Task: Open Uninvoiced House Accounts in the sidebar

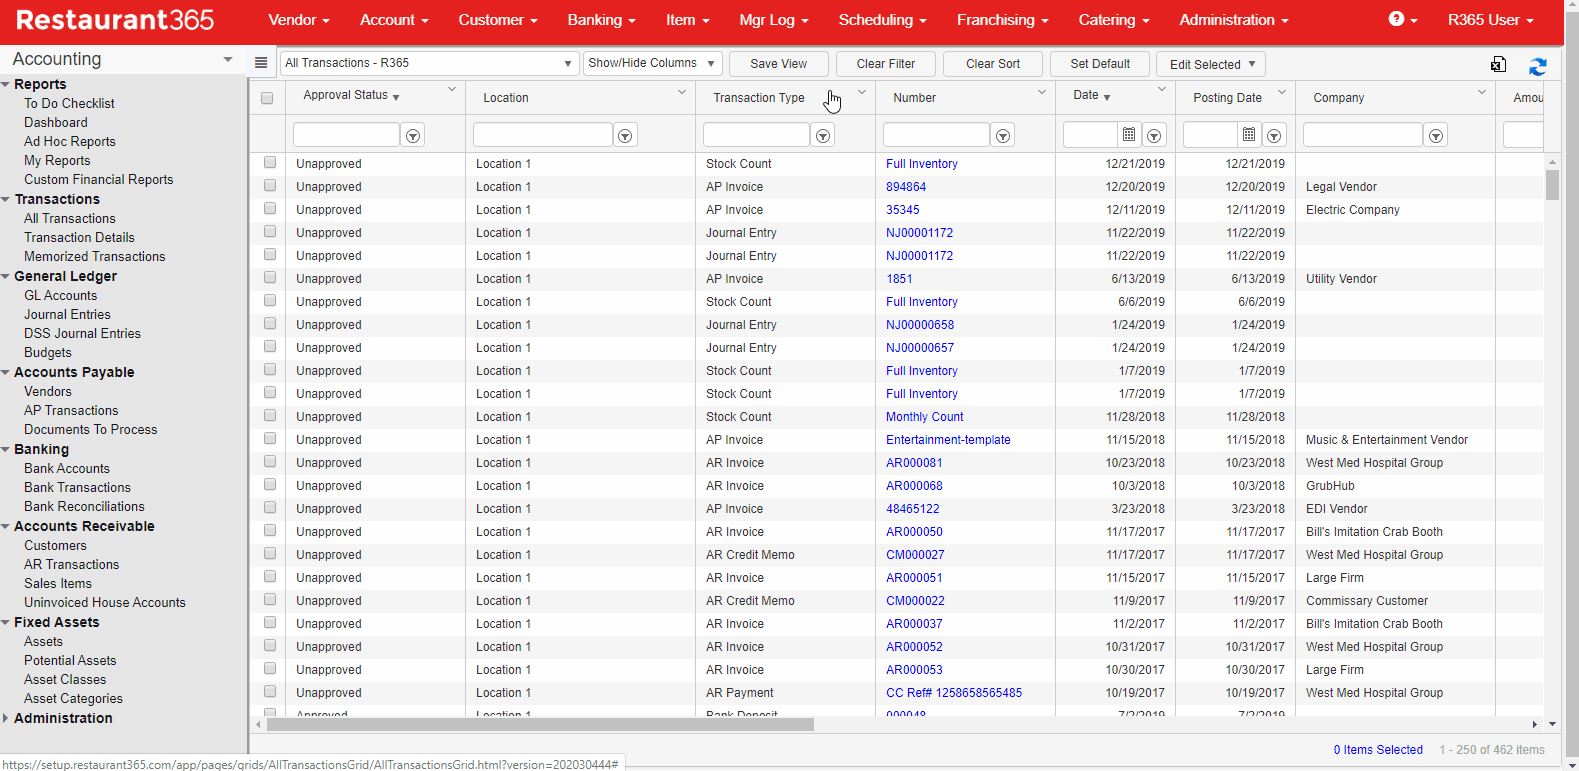Action: 105,603
